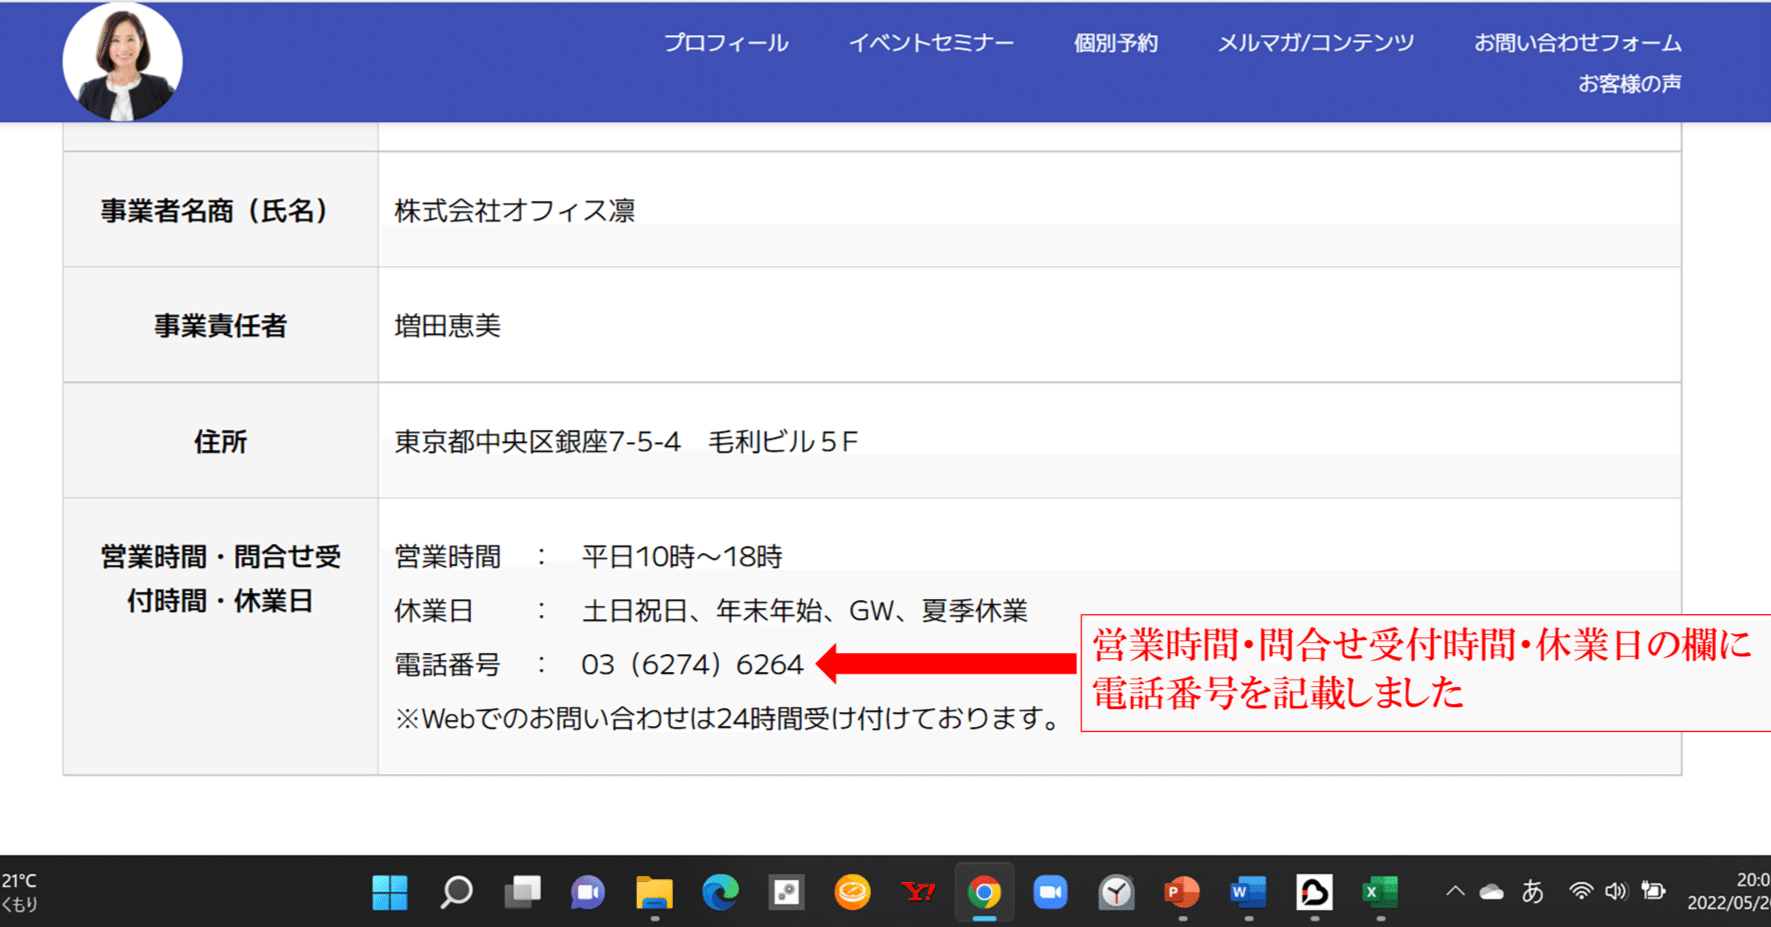Open File Explorer from the taskbar

pyautogui.click(x=653, y=892)
